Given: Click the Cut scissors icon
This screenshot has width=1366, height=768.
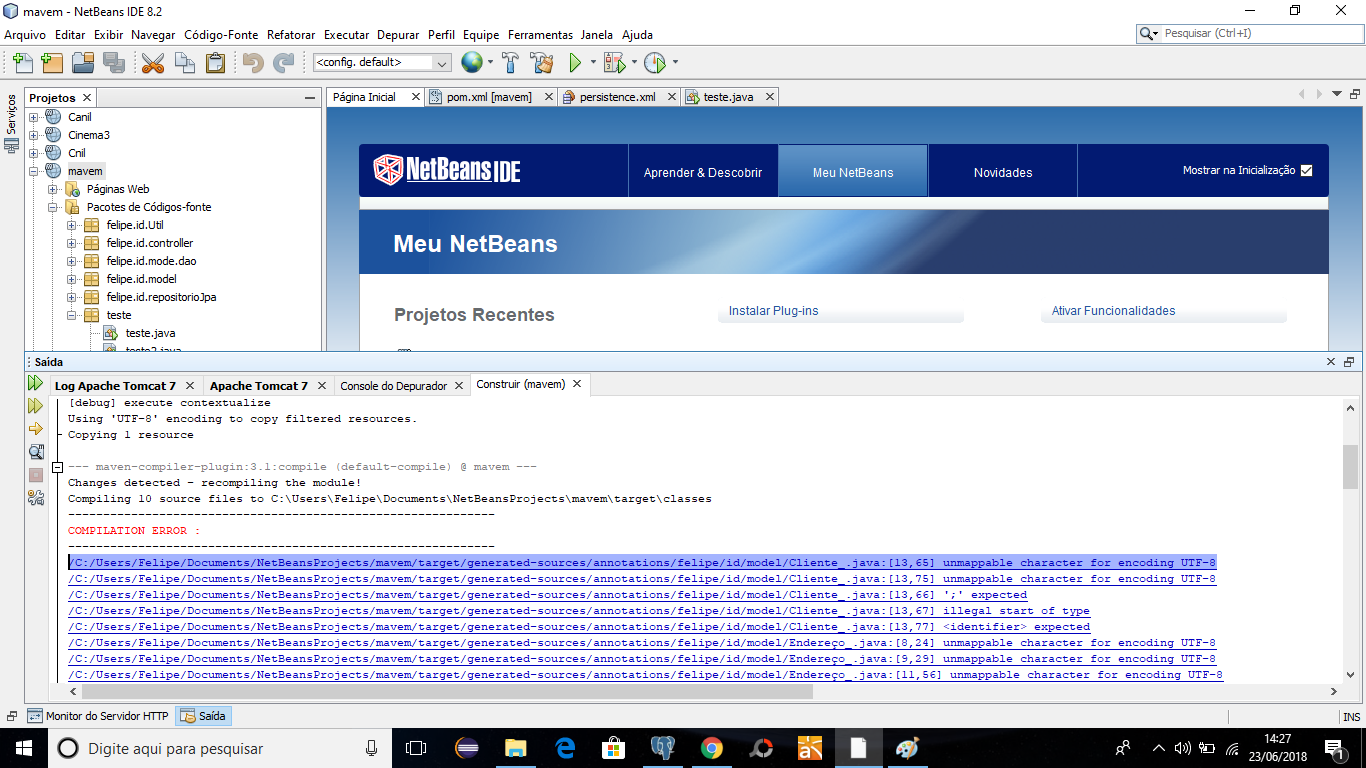Looking at the screenshot, I should pos(153,63).
